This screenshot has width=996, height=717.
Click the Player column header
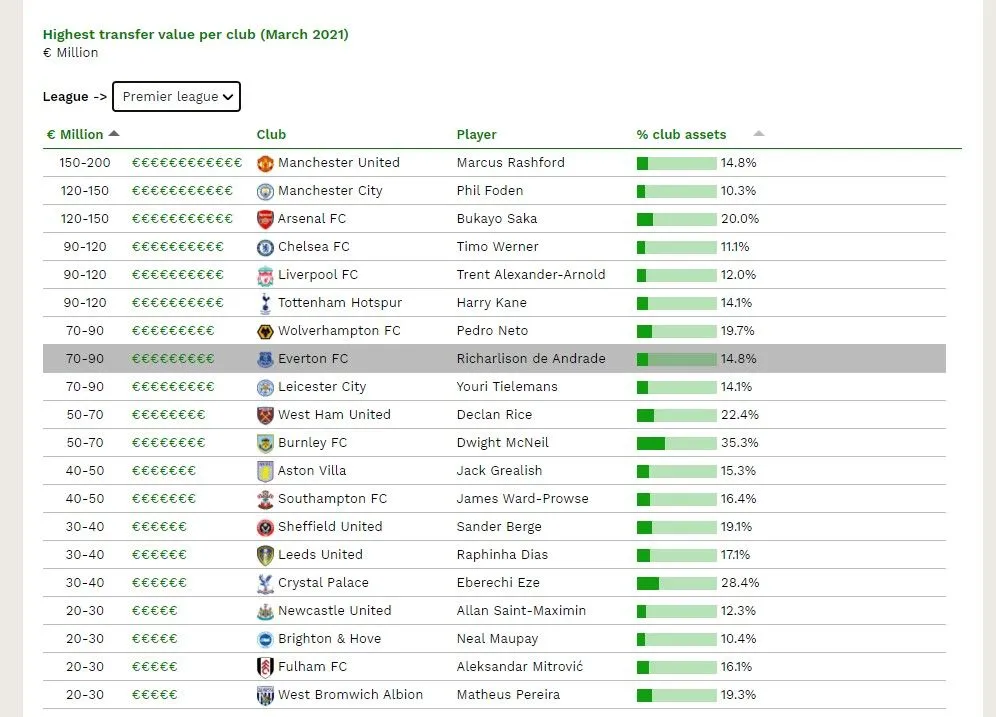476,135
